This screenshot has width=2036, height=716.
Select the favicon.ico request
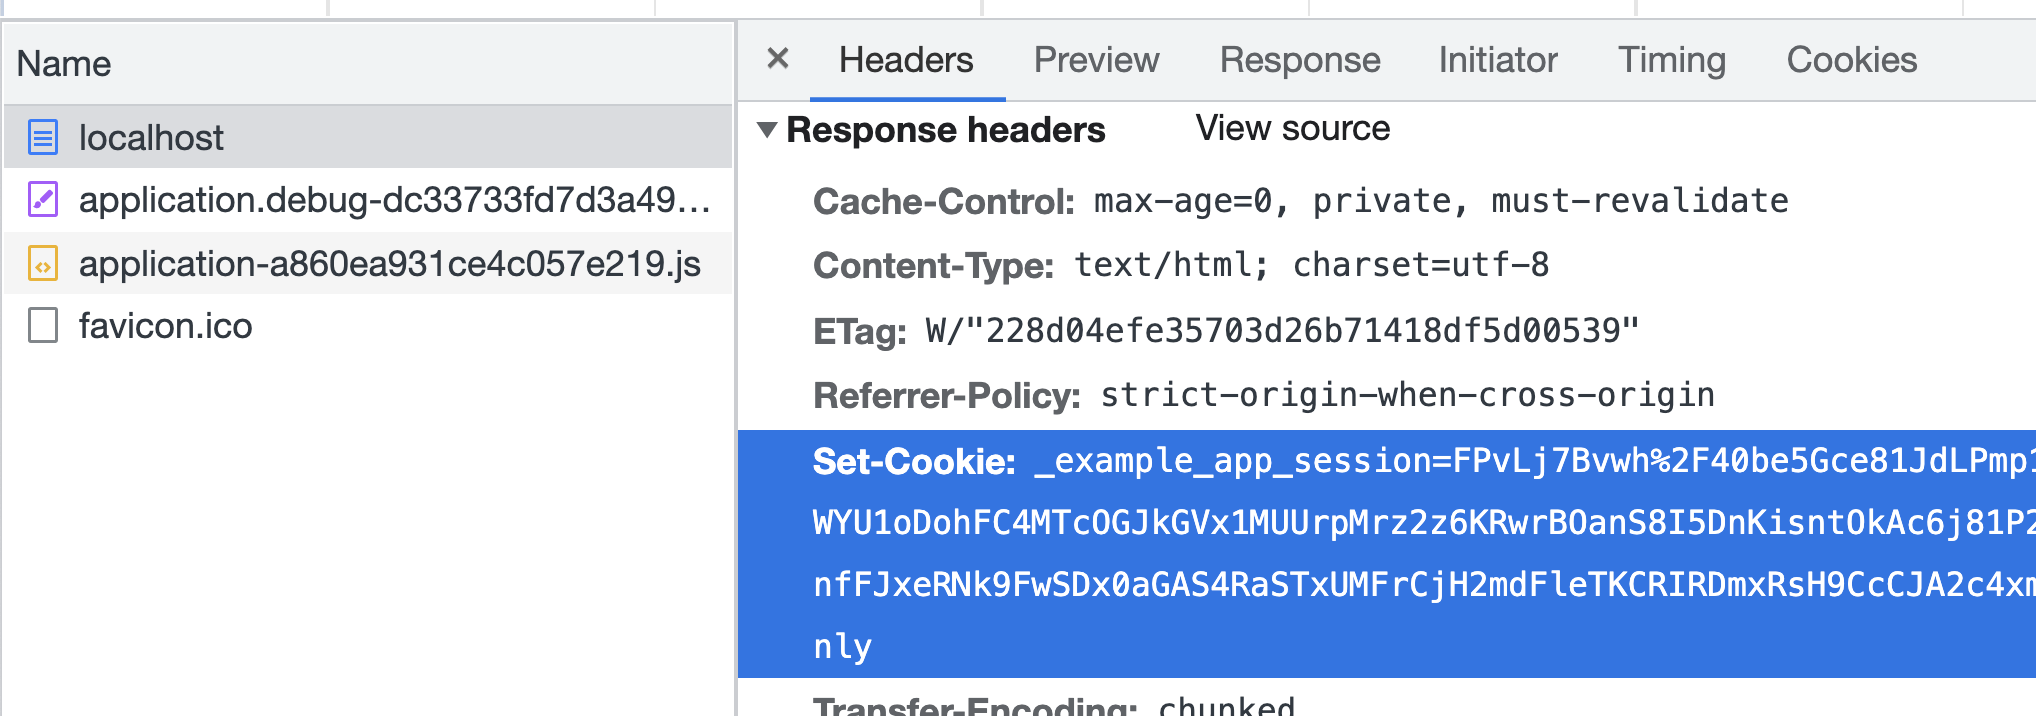click(166, 326)
